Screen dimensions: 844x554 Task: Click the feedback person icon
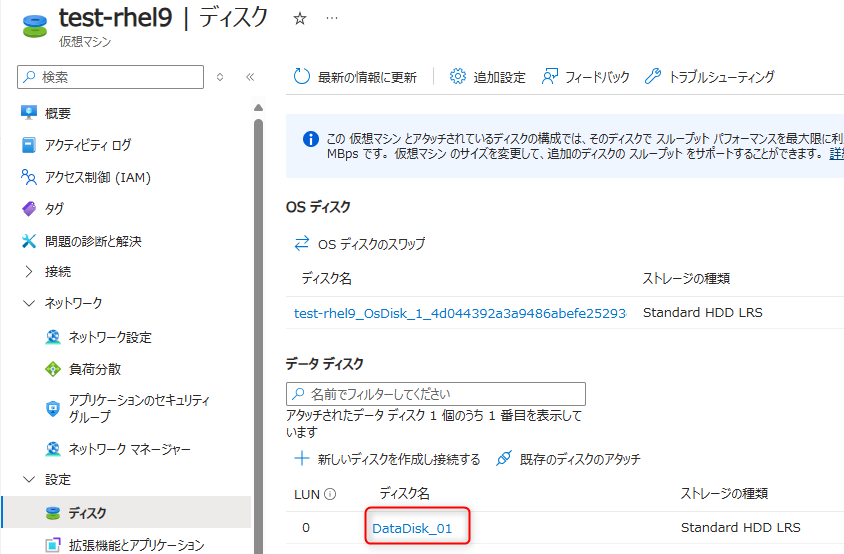point(550,76)
